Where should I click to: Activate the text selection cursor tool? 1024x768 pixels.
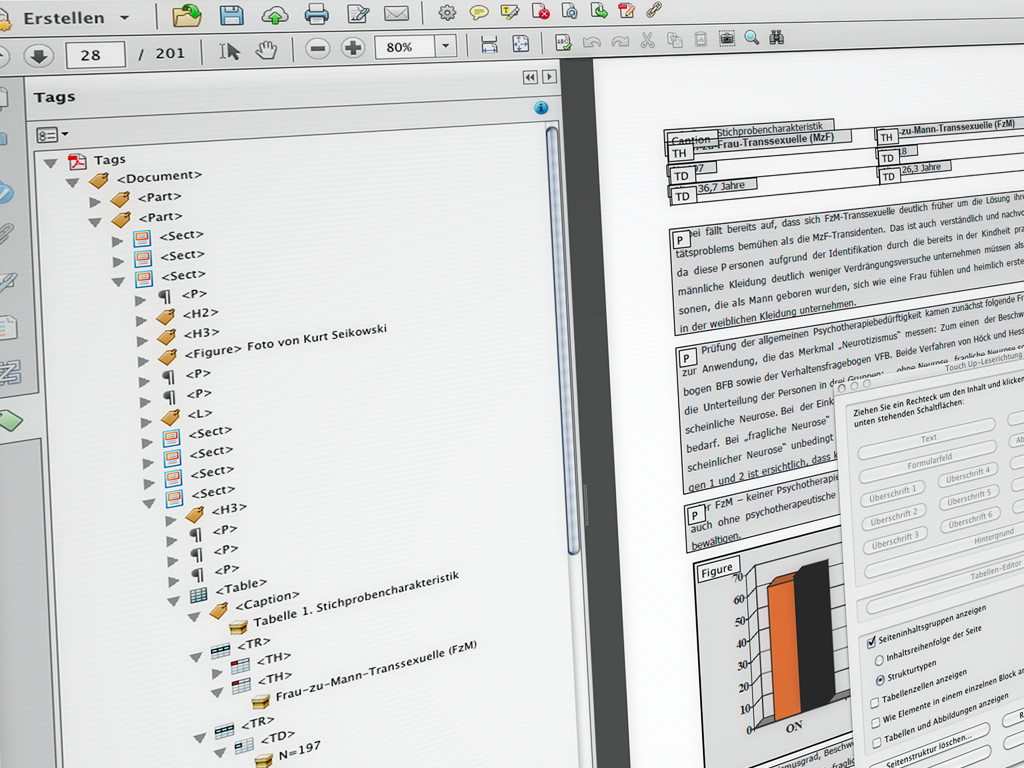click(x=229, y=51)
